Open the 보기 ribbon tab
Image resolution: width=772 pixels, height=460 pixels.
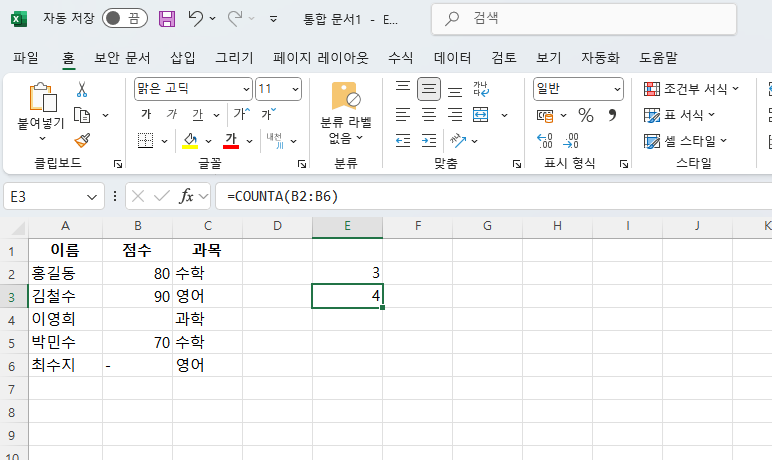click(x=548, y=58)
